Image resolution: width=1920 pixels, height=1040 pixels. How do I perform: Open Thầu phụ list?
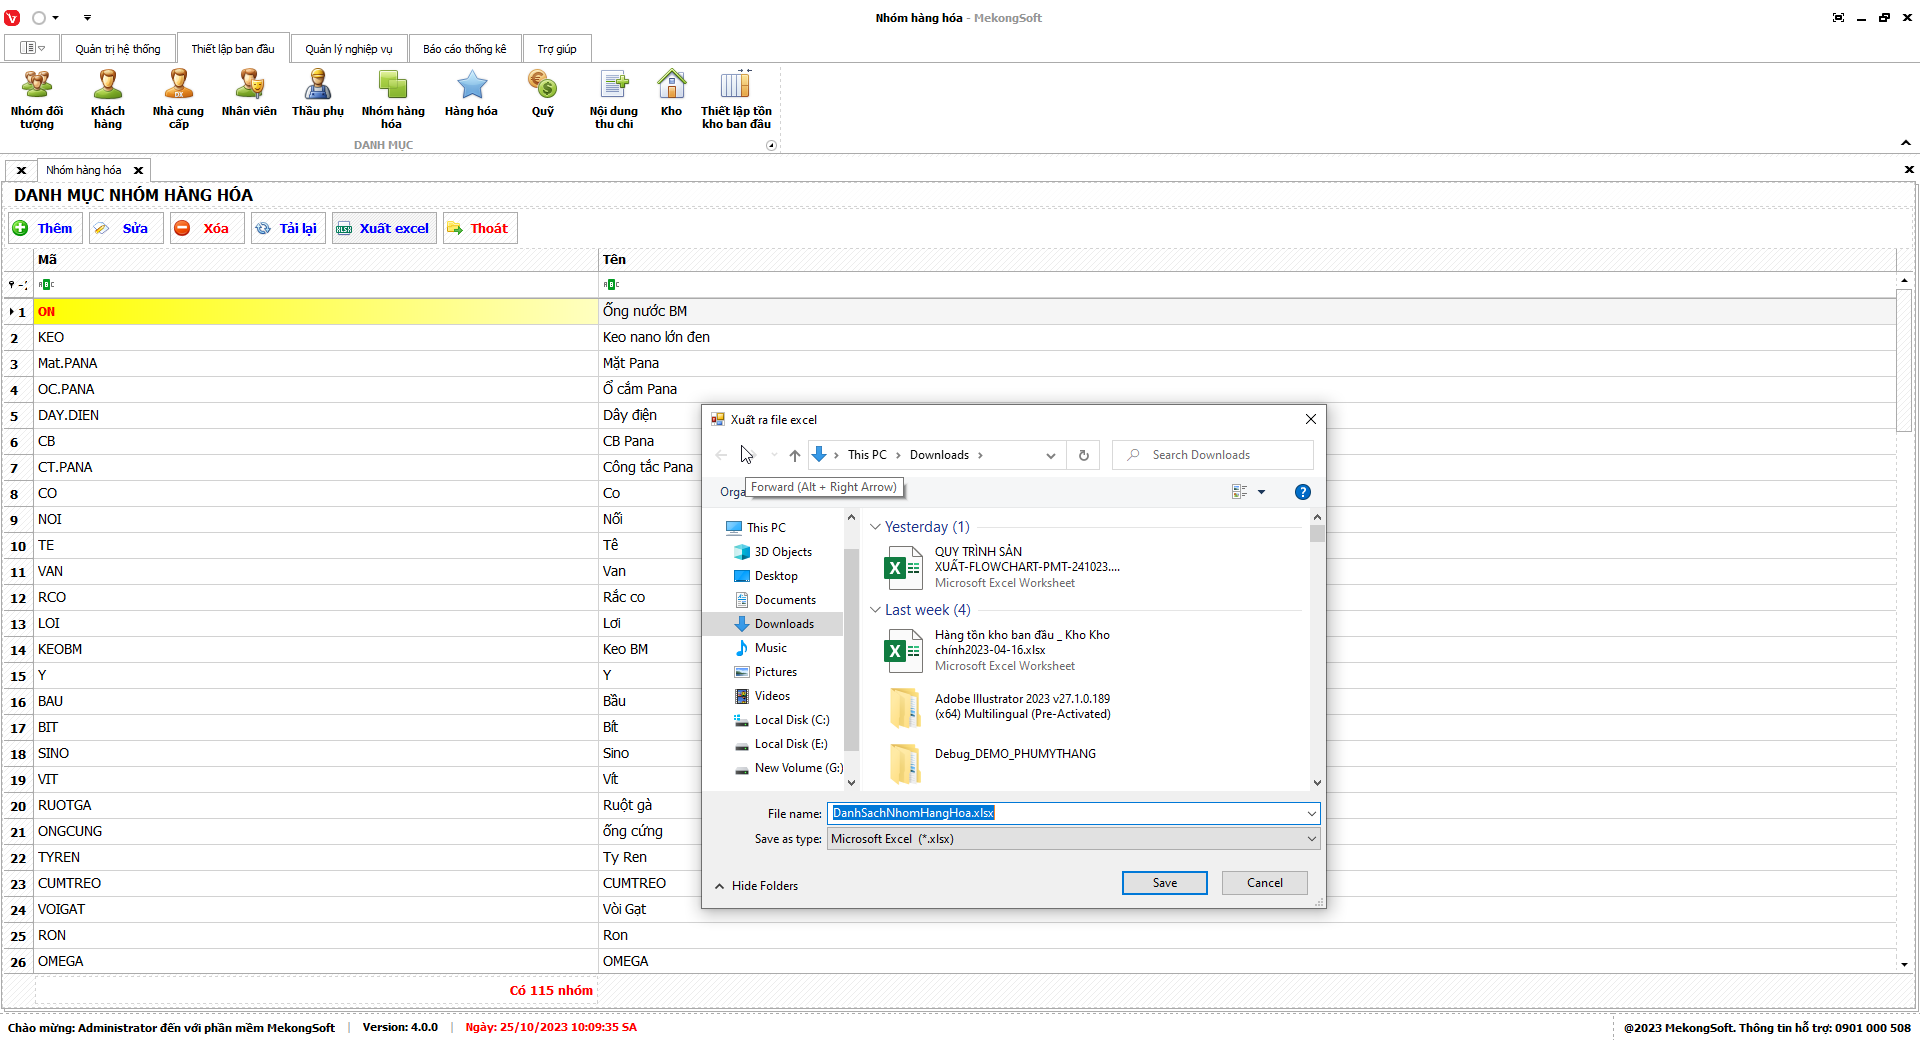(318, 93)
